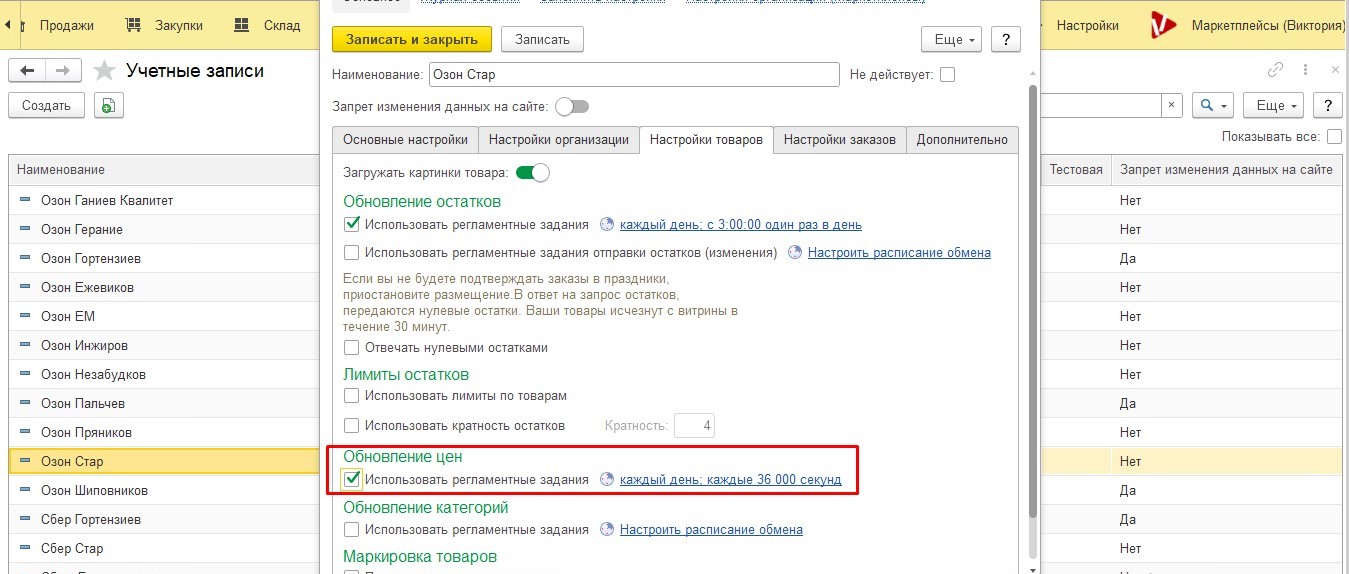Open help for the list form
The height and width of the screenshot is (574, 1349).
click(x=1327, y=105)
